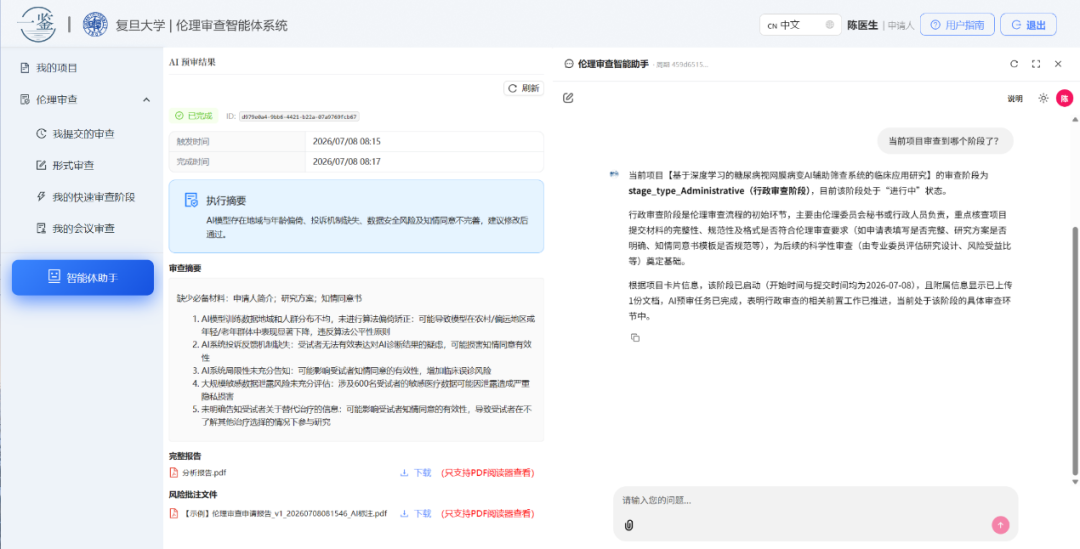The width and height of the screenshot is (1080, 549).
Task: Click the Fudan University round emblem
Action: click(x=95, y=25)
